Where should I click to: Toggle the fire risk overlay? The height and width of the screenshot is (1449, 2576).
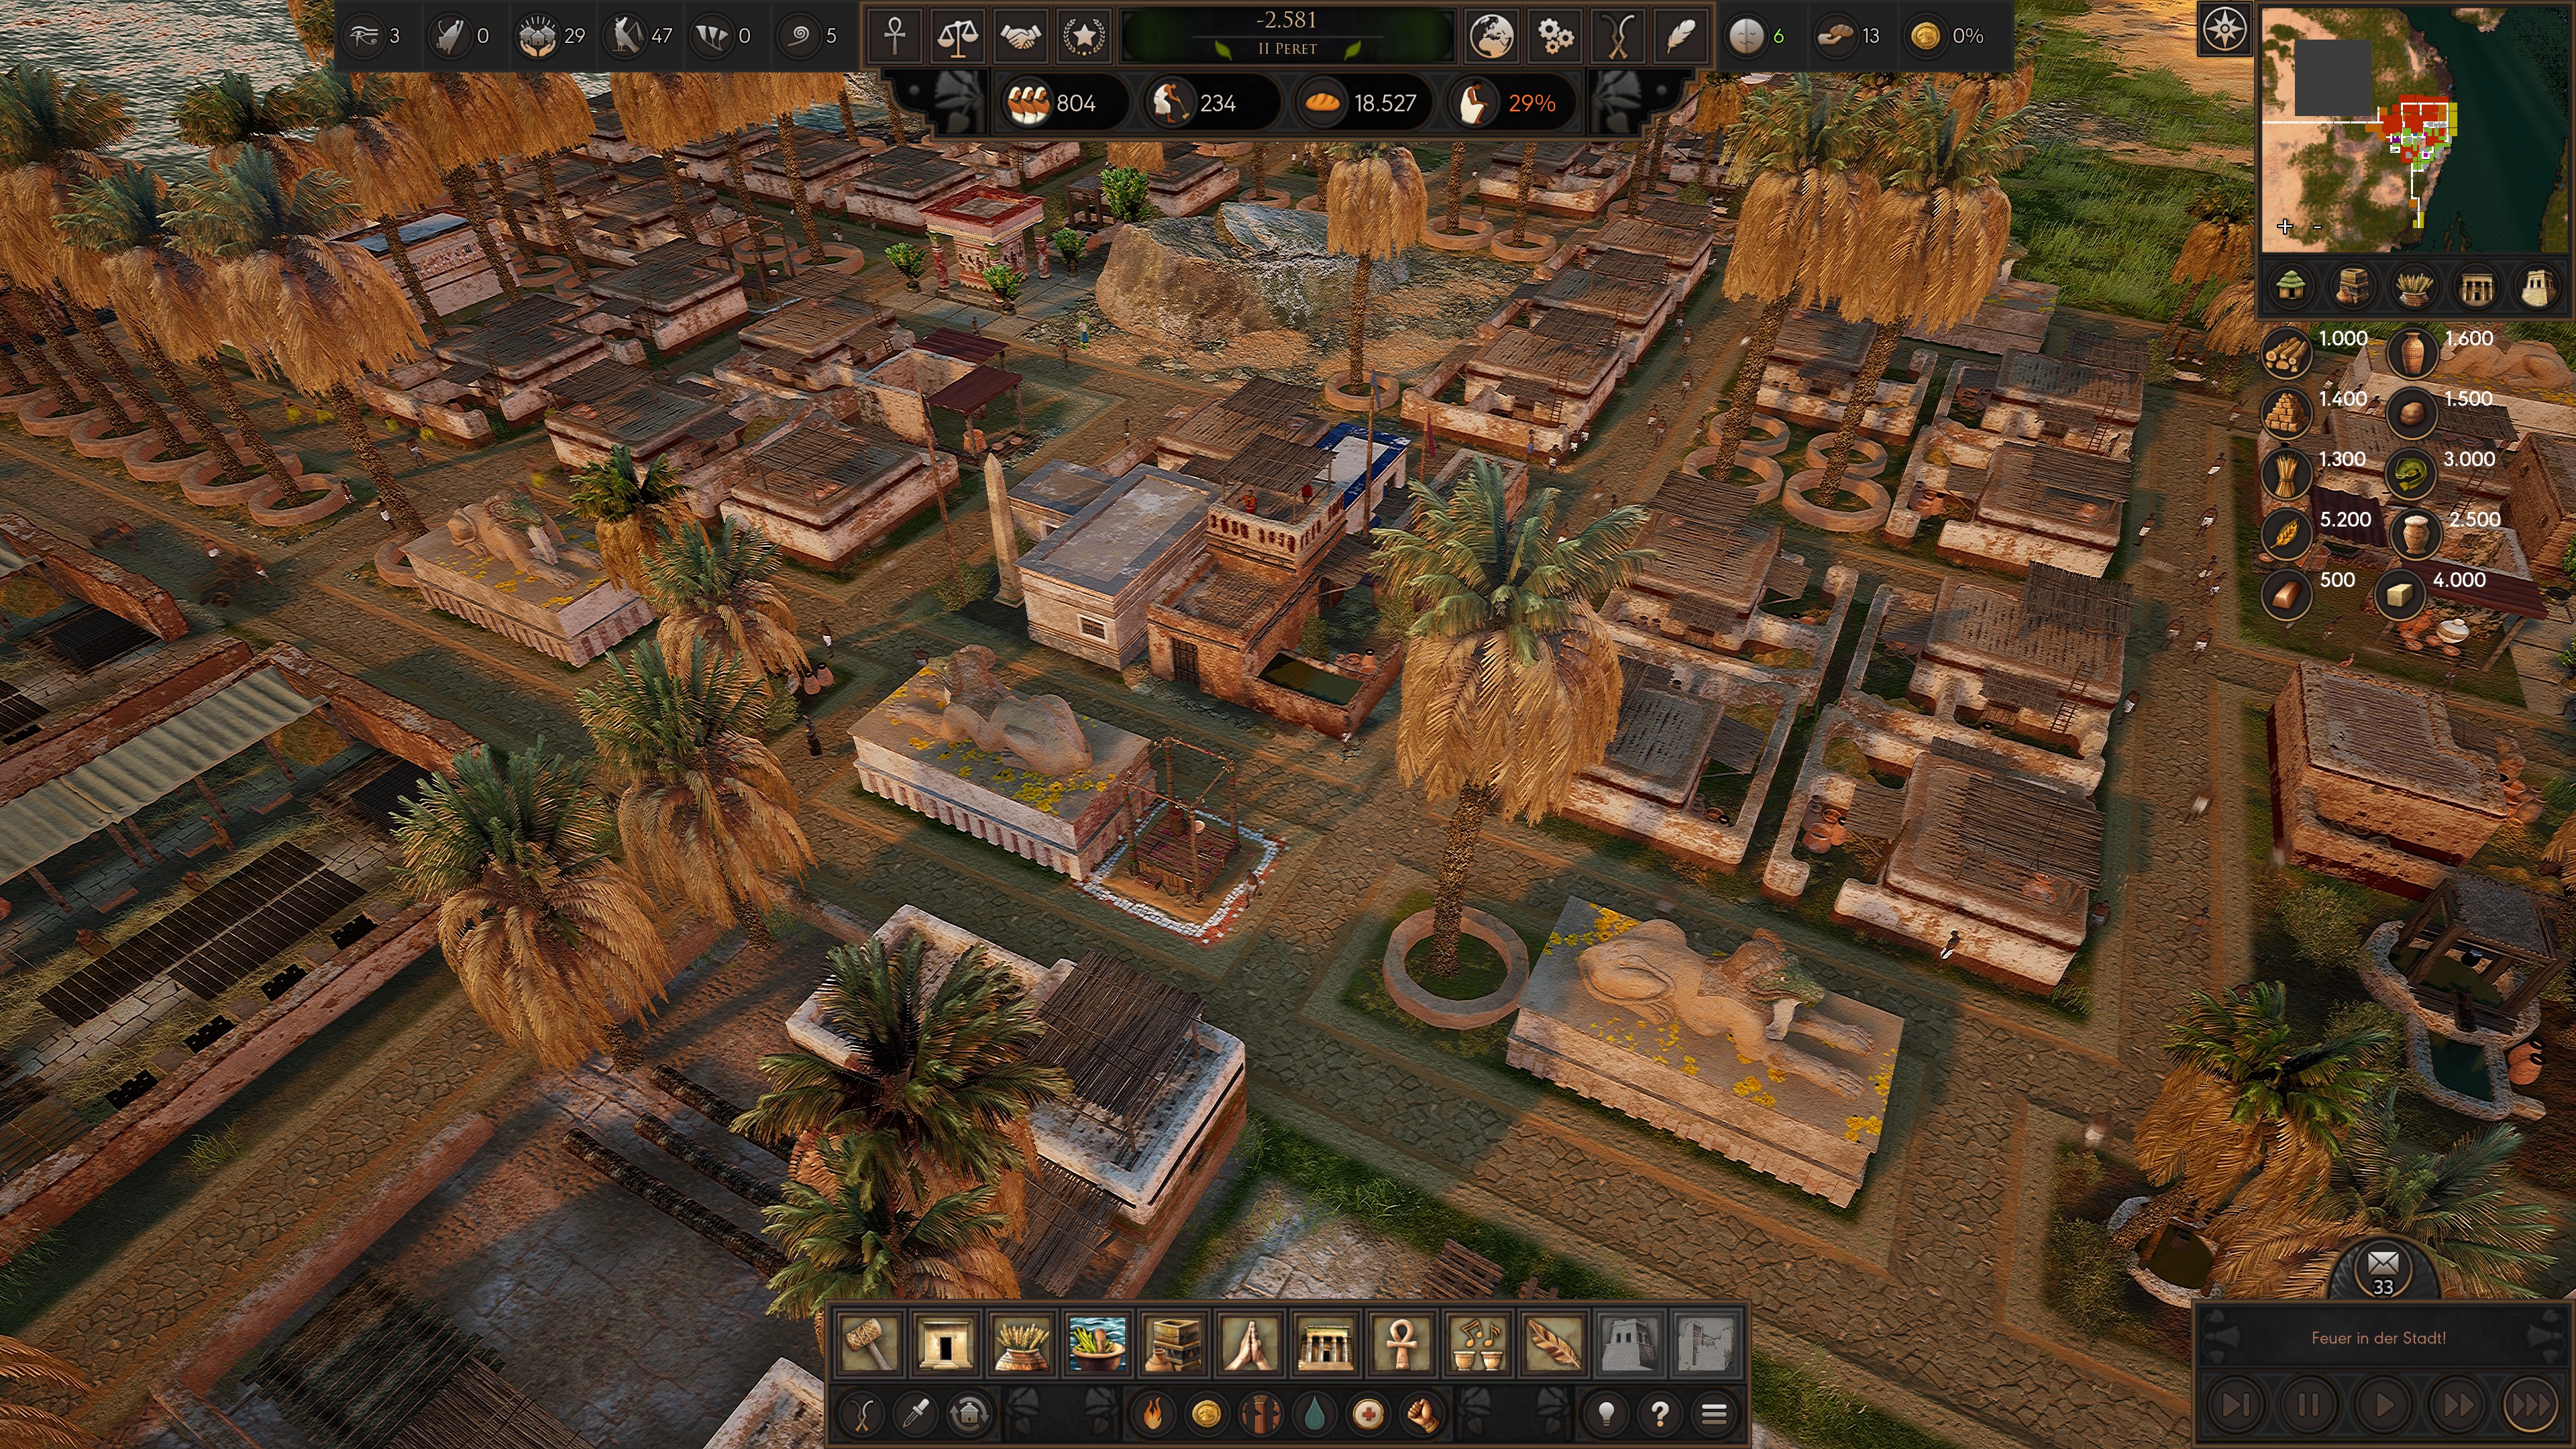[1153, 1413]
